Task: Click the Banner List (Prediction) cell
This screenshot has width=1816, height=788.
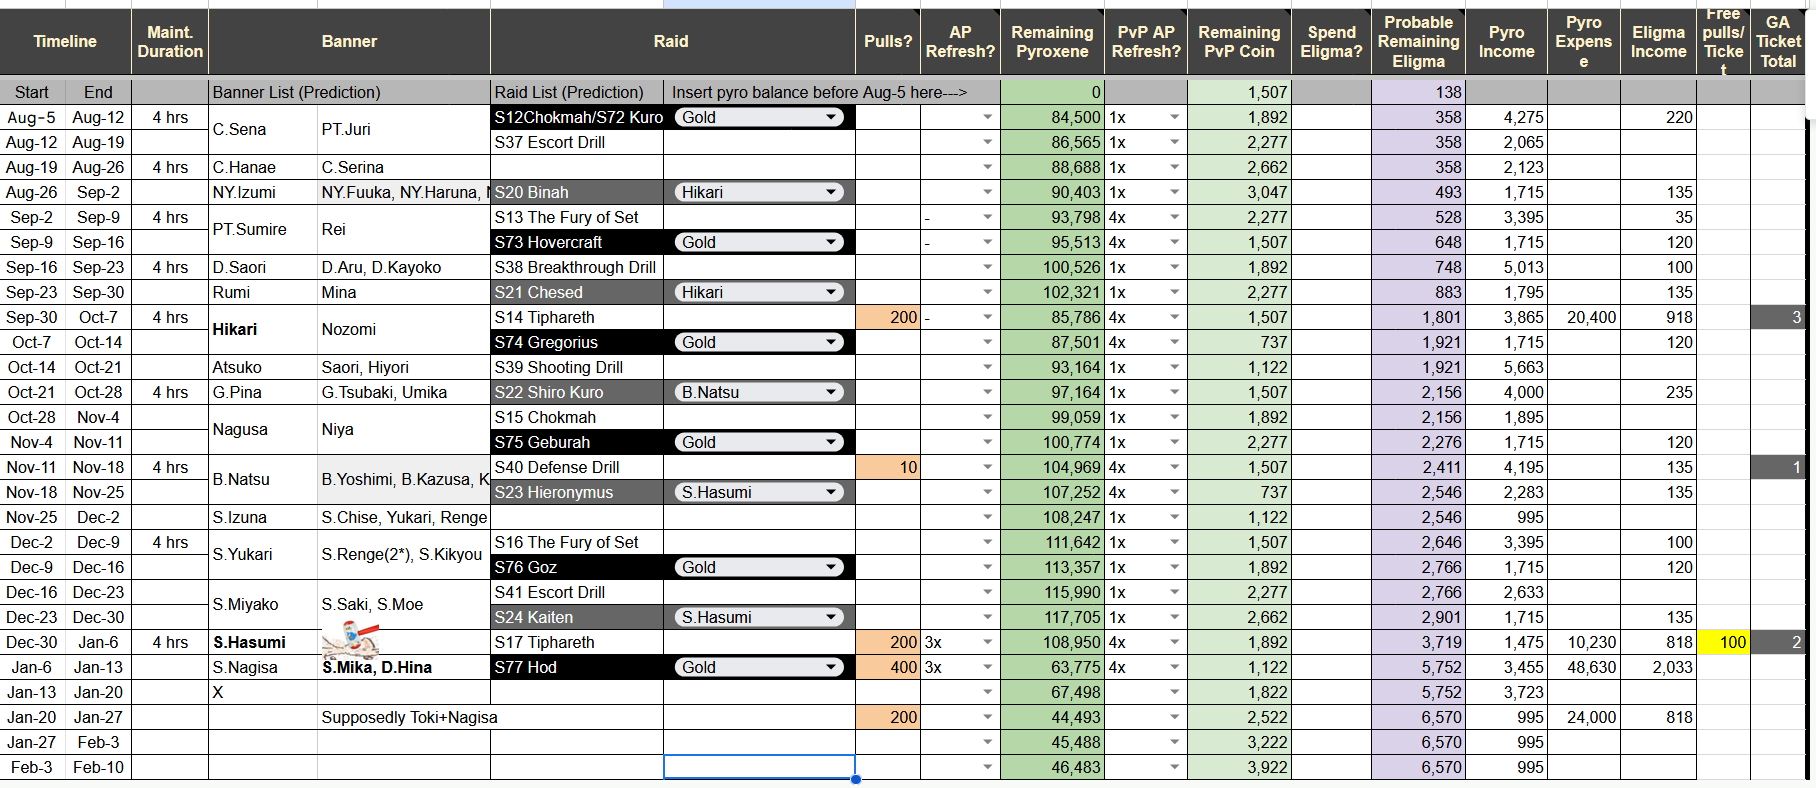Action: (349, 92)
